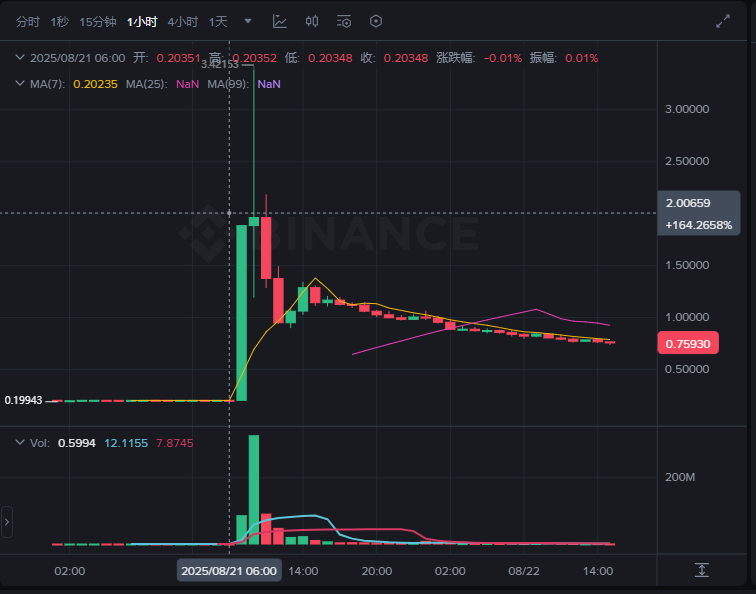Screen dimensions: 756x594
Task: Click the MA(99) NaN value
Action: (x=269, y=84)
